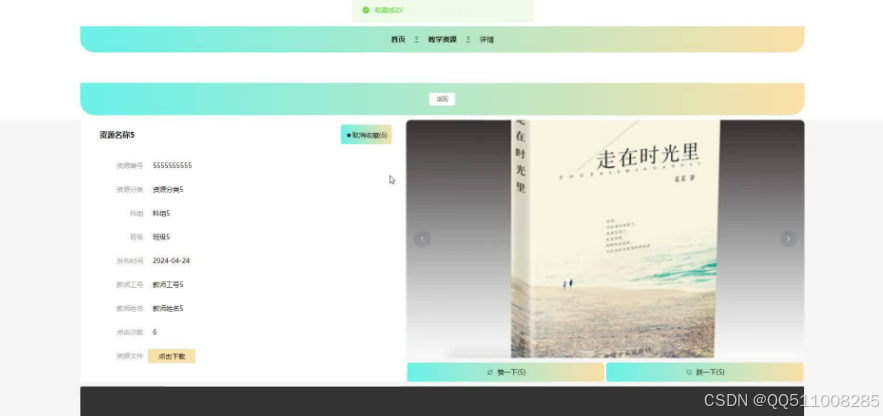Open 教学资源 breadcrumb link

pyautogui.click(x=442, y=39)
